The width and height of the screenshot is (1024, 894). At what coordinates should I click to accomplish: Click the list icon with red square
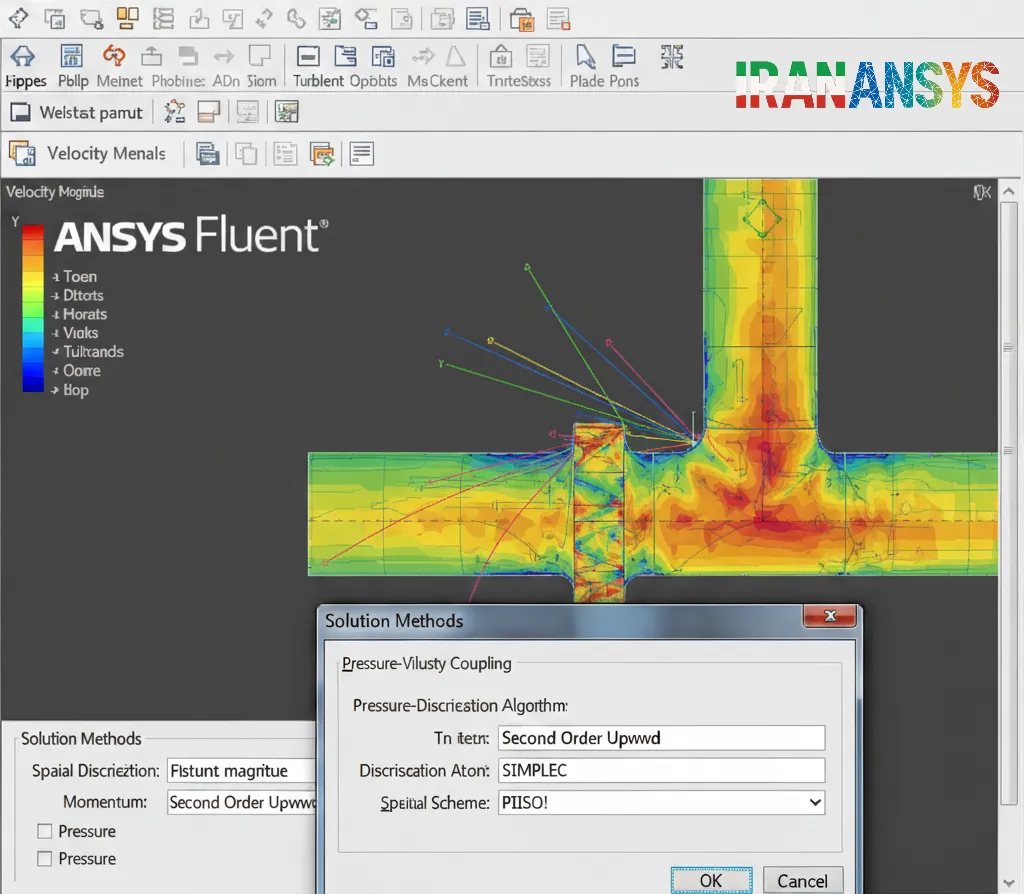coord(558,19)
